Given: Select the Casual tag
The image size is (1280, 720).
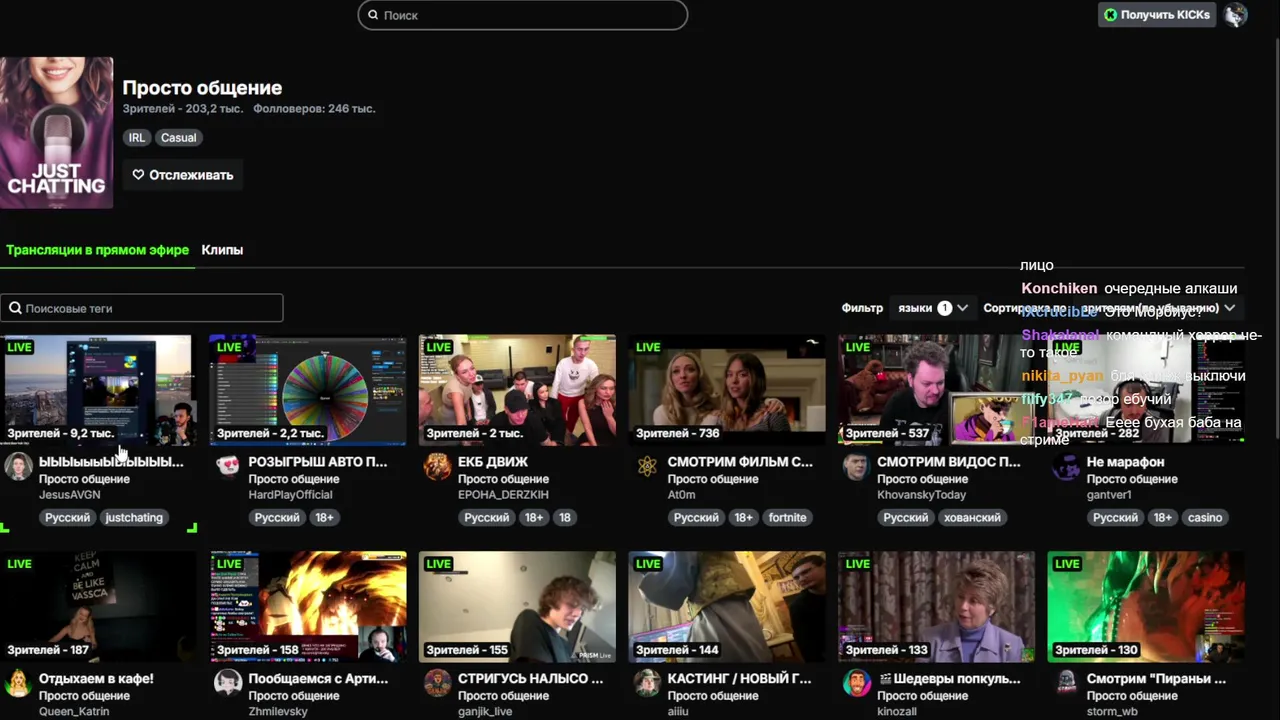Looking at the screenshot, I should 179,138.
